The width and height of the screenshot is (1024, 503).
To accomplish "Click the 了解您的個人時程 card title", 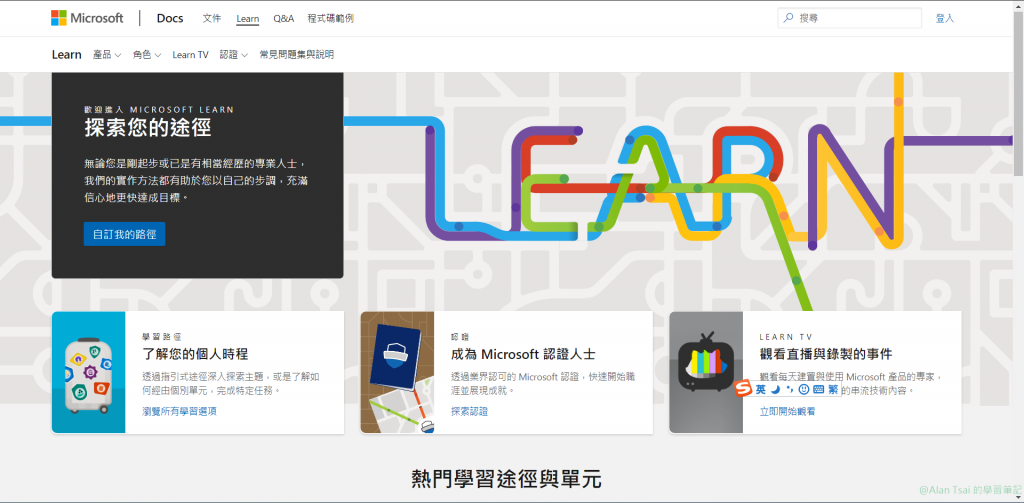I will click(x=195, y=355).
